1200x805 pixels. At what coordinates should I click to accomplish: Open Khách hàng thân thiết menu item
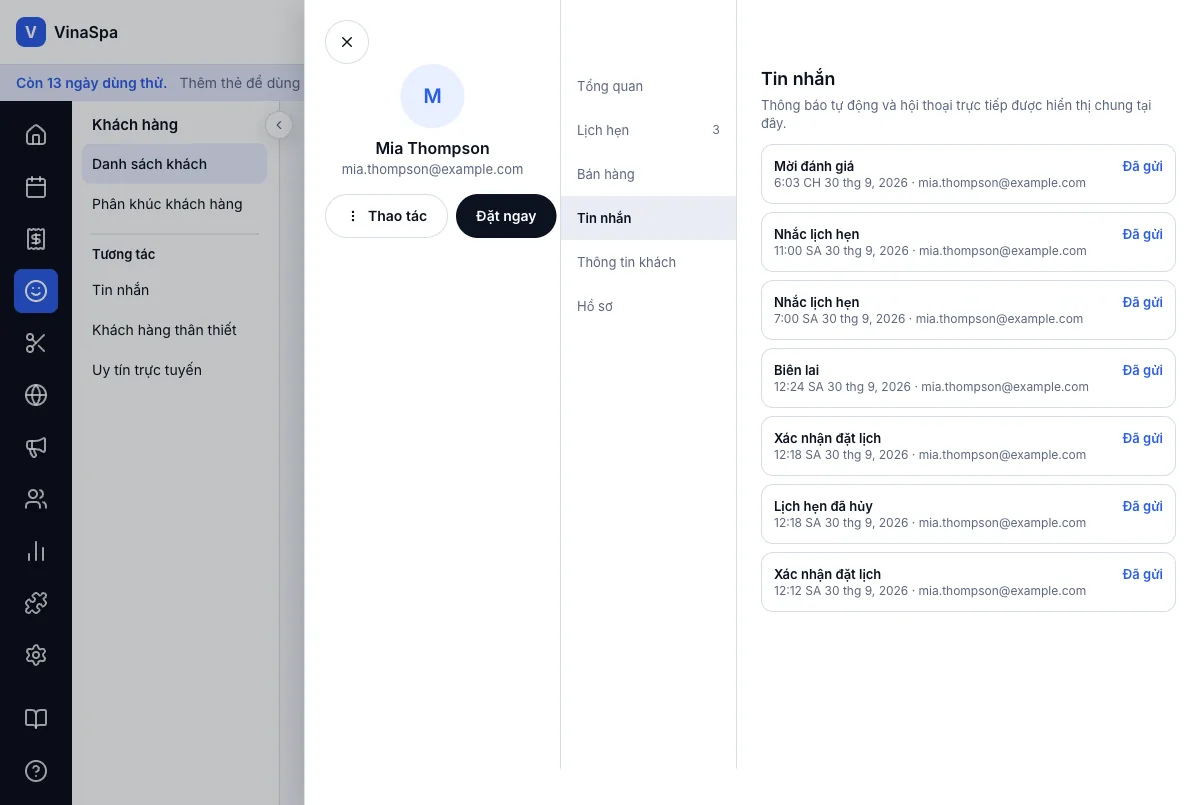tap(174, 330)
